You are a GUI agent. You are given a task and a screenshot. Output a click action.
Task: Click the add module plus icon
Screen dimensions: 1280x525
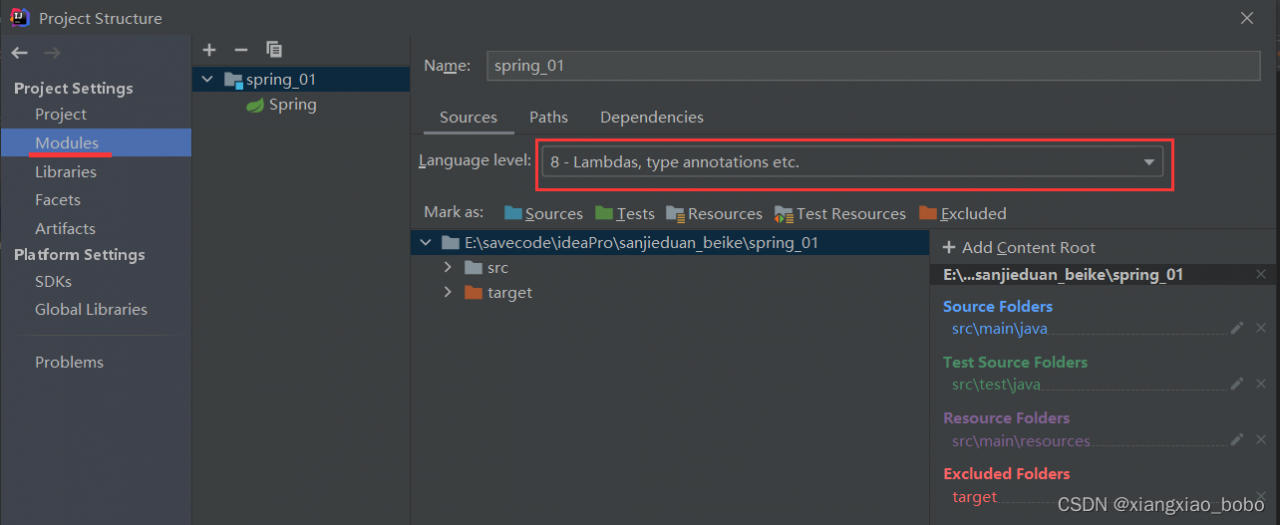(209, 49)
